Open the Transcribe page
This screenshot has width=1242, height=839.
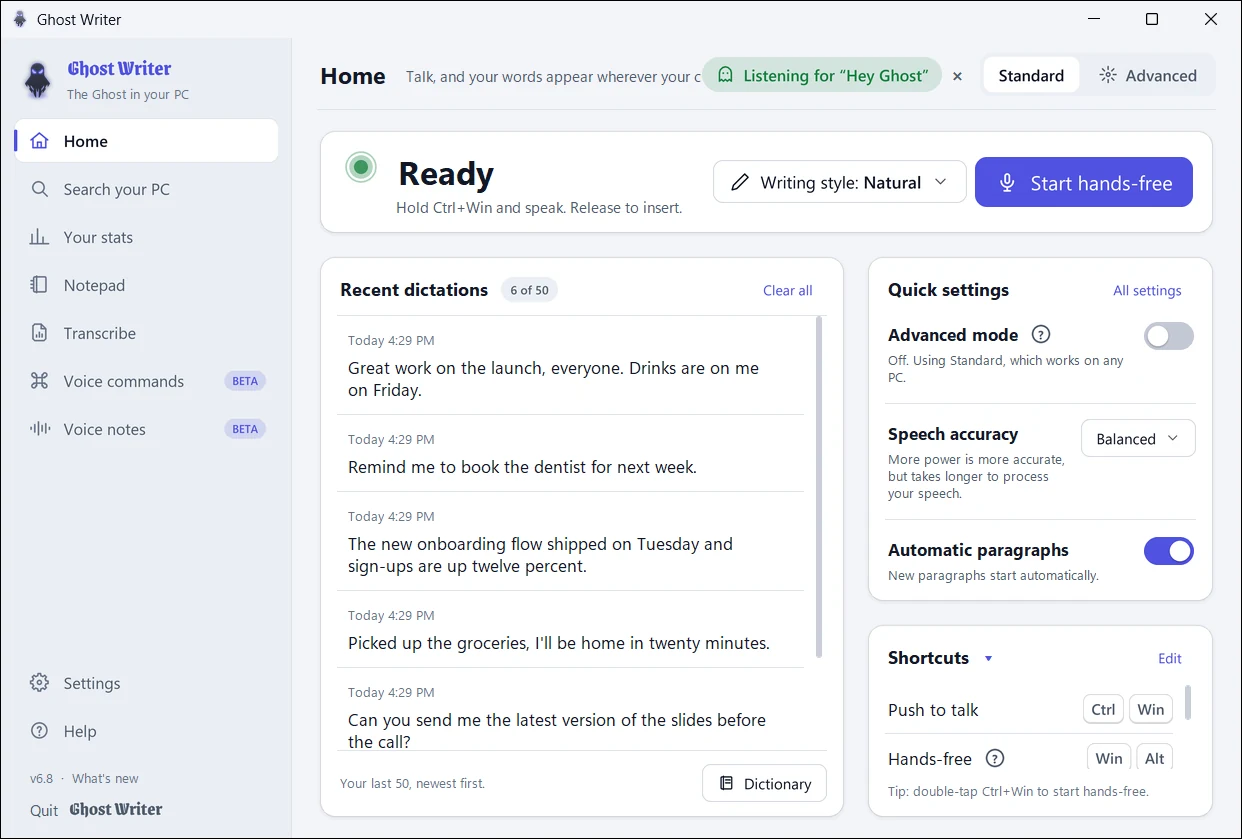(x=146, y=333)
